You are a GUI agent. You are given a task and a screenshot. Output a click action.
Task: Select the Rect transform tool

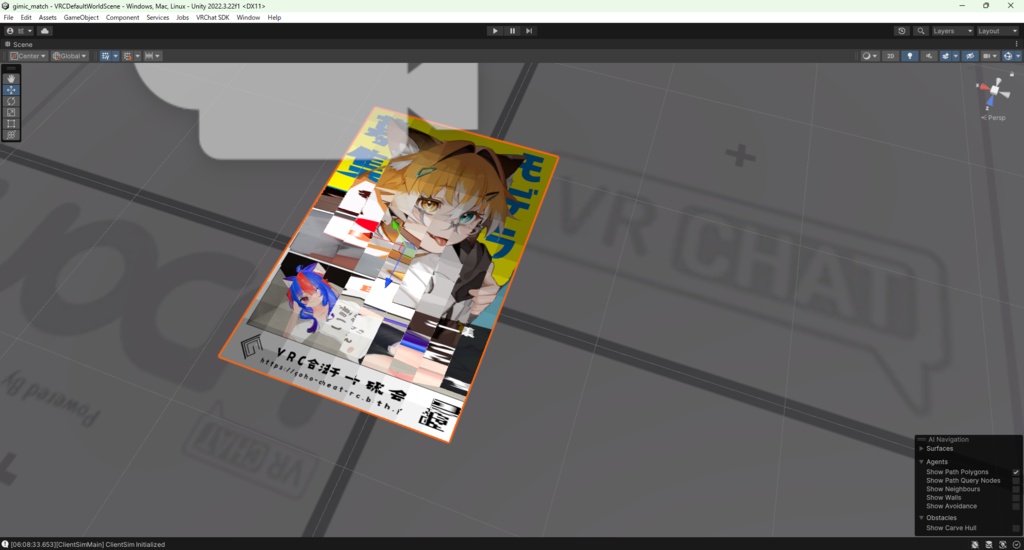coord(11,123)
